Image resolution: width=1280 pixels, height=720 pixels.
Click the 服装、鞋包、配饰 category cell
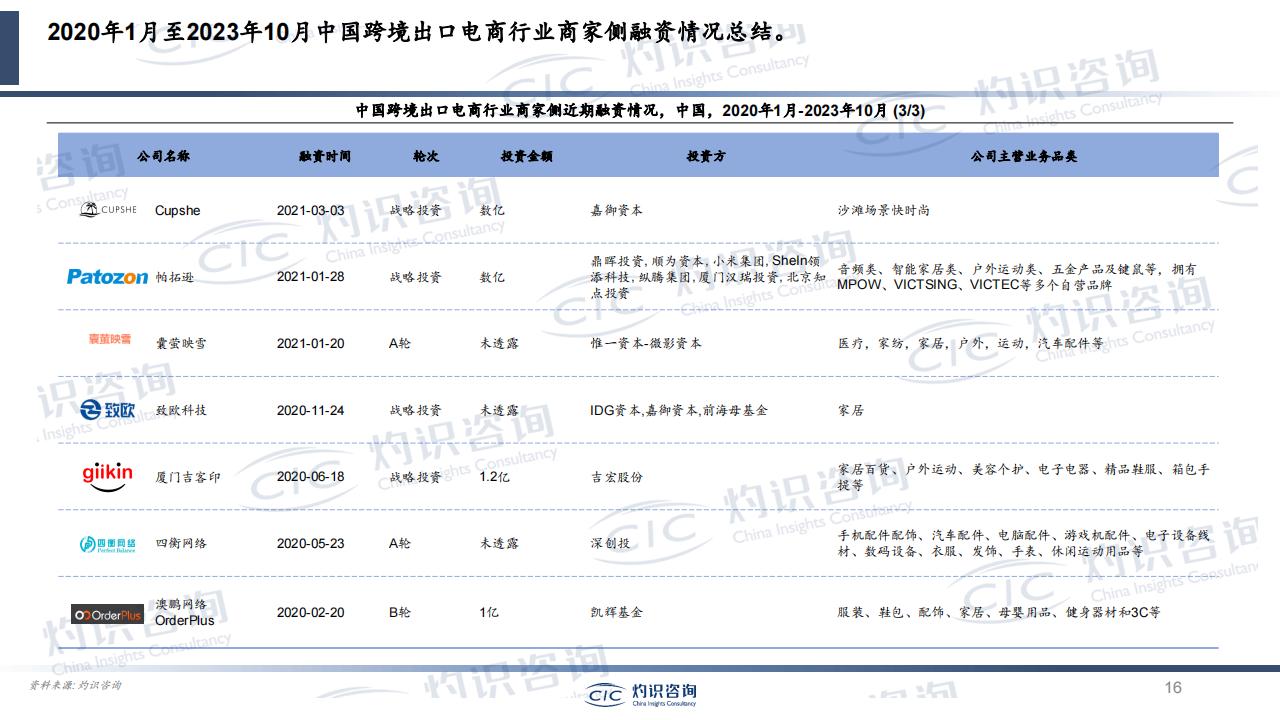point(999,612)
